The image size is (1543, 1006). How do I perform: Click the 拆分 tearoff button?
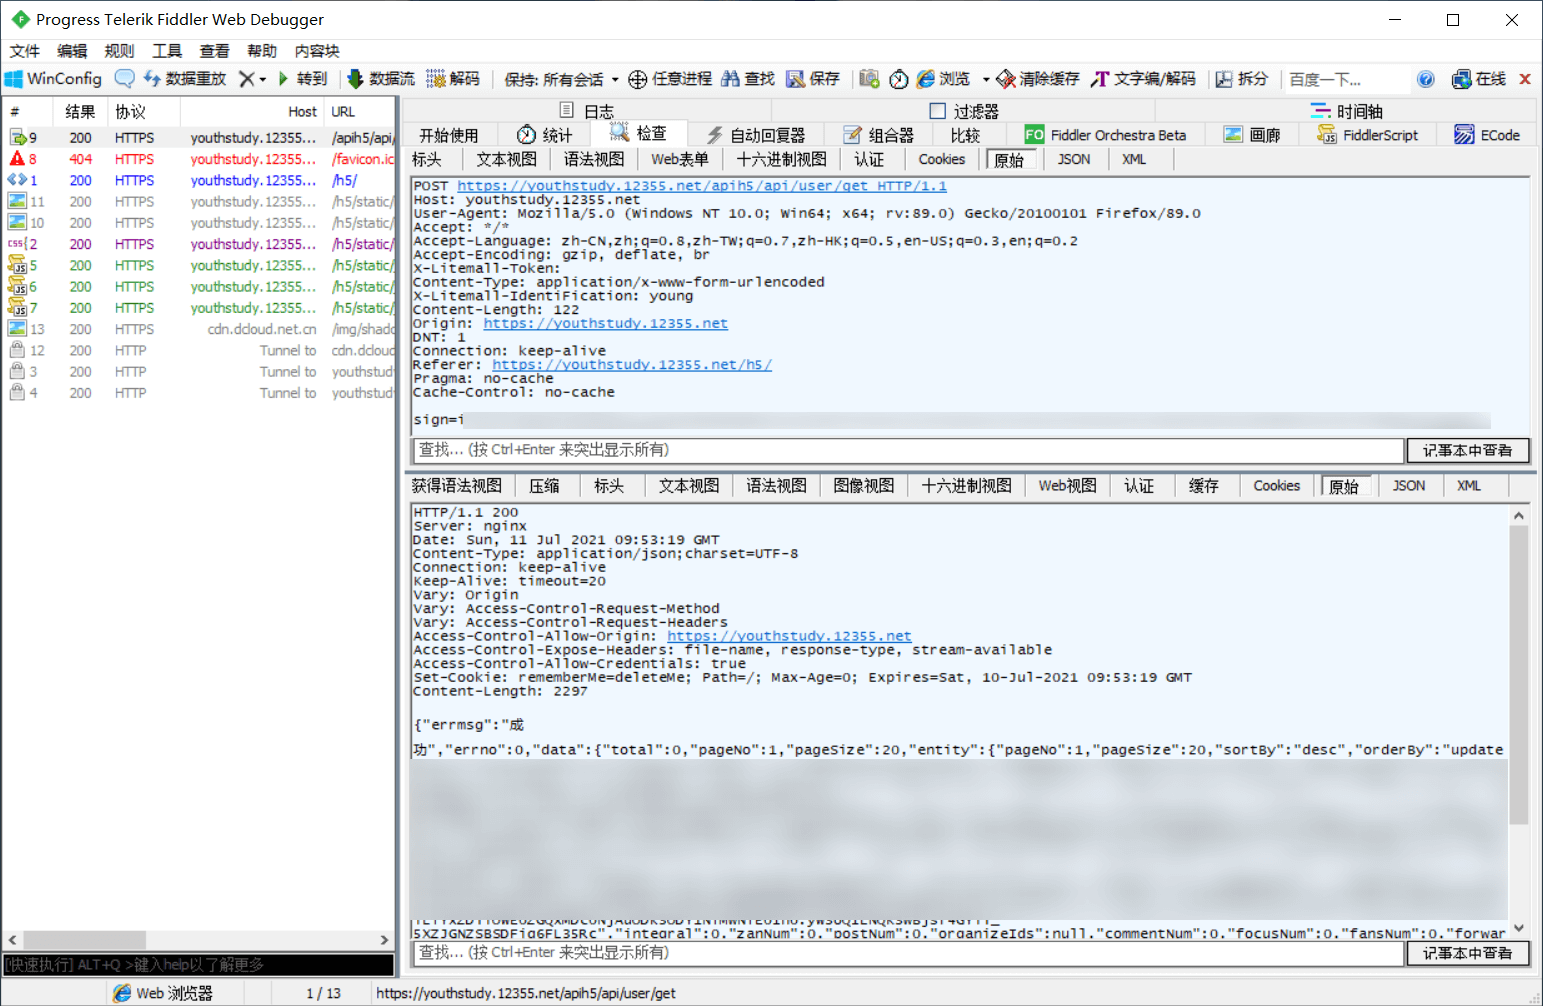pos(1241,78)
